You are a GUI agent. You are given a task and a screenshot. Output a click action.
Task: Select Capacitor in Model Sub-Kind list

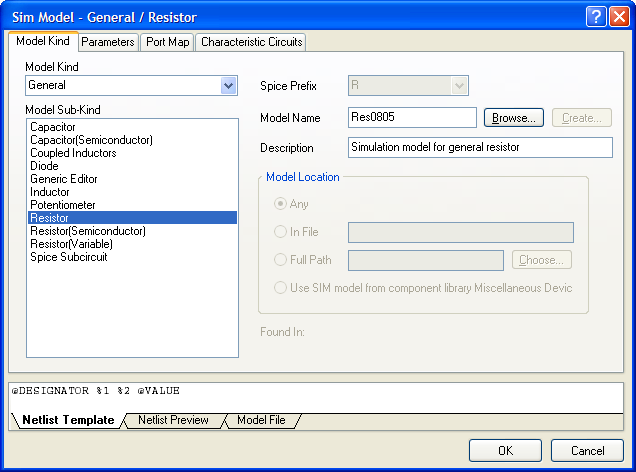click(x=53, y=127)
